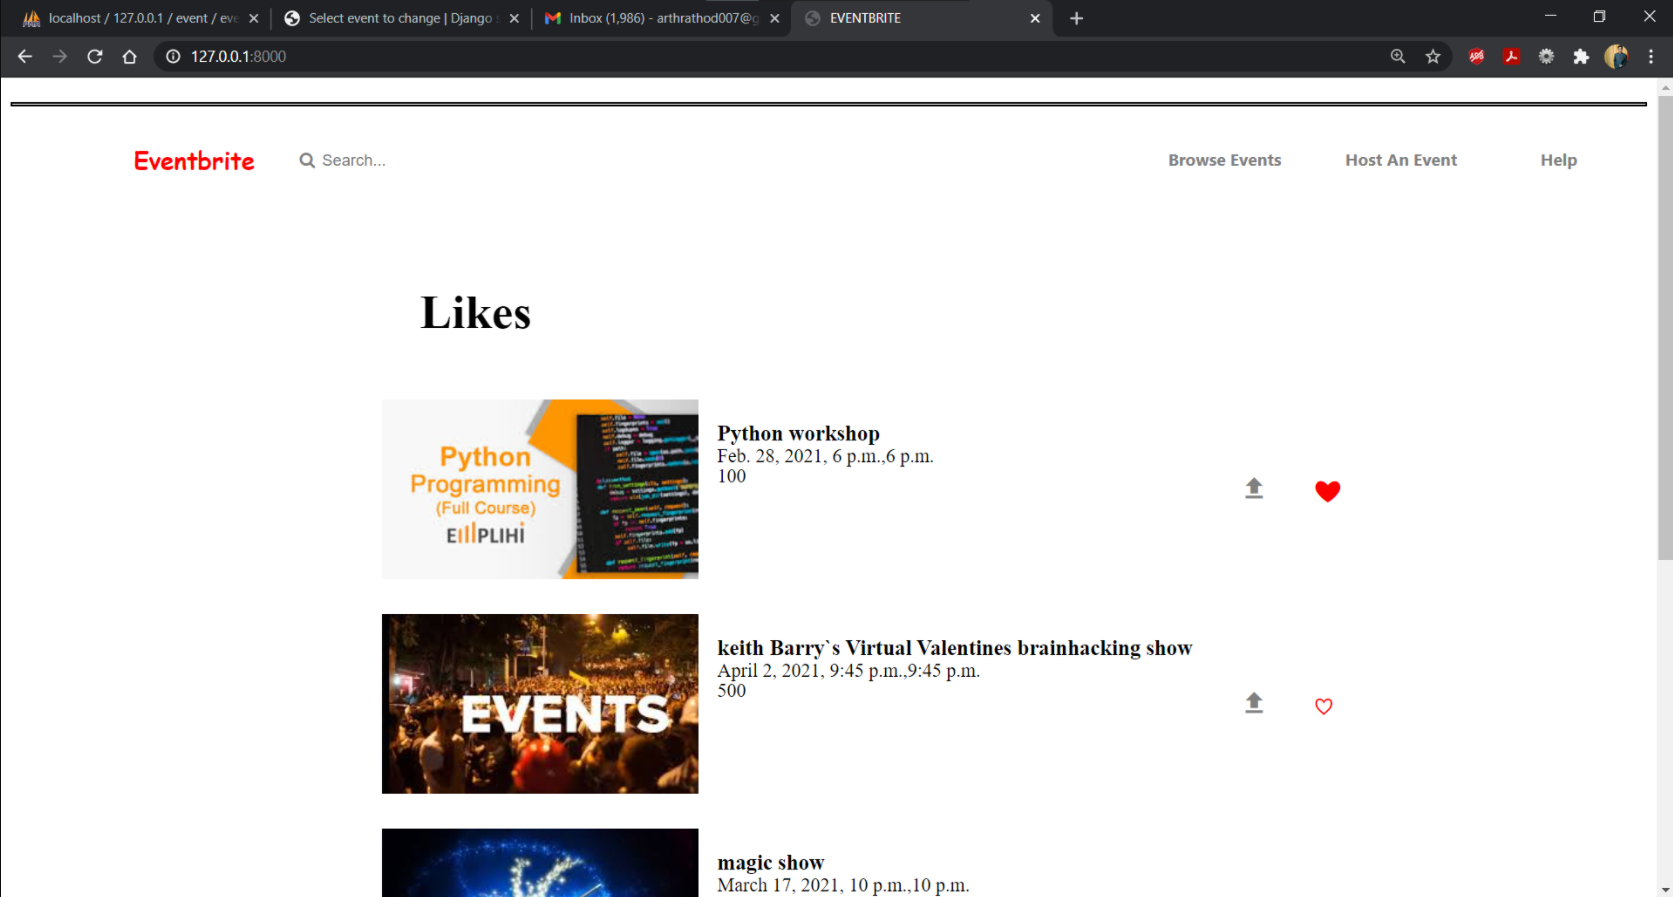Click the Python Programming course thumbnail
Screen dimensions: 1673x897
coord(540,489)
